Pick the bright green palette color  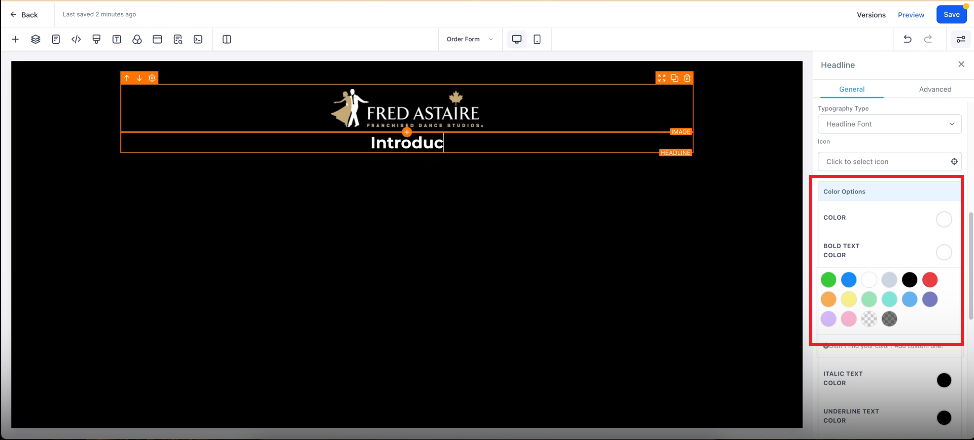[828, 280]
